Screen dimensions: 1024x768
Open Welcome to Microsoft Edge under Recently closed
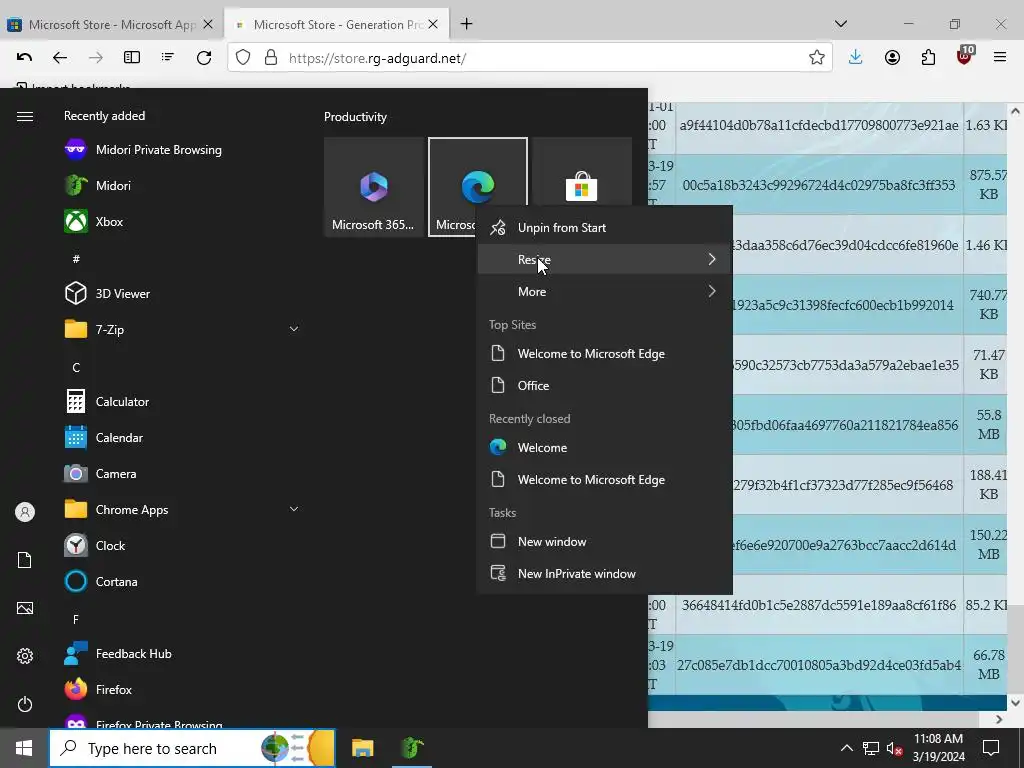pos(605,479)
